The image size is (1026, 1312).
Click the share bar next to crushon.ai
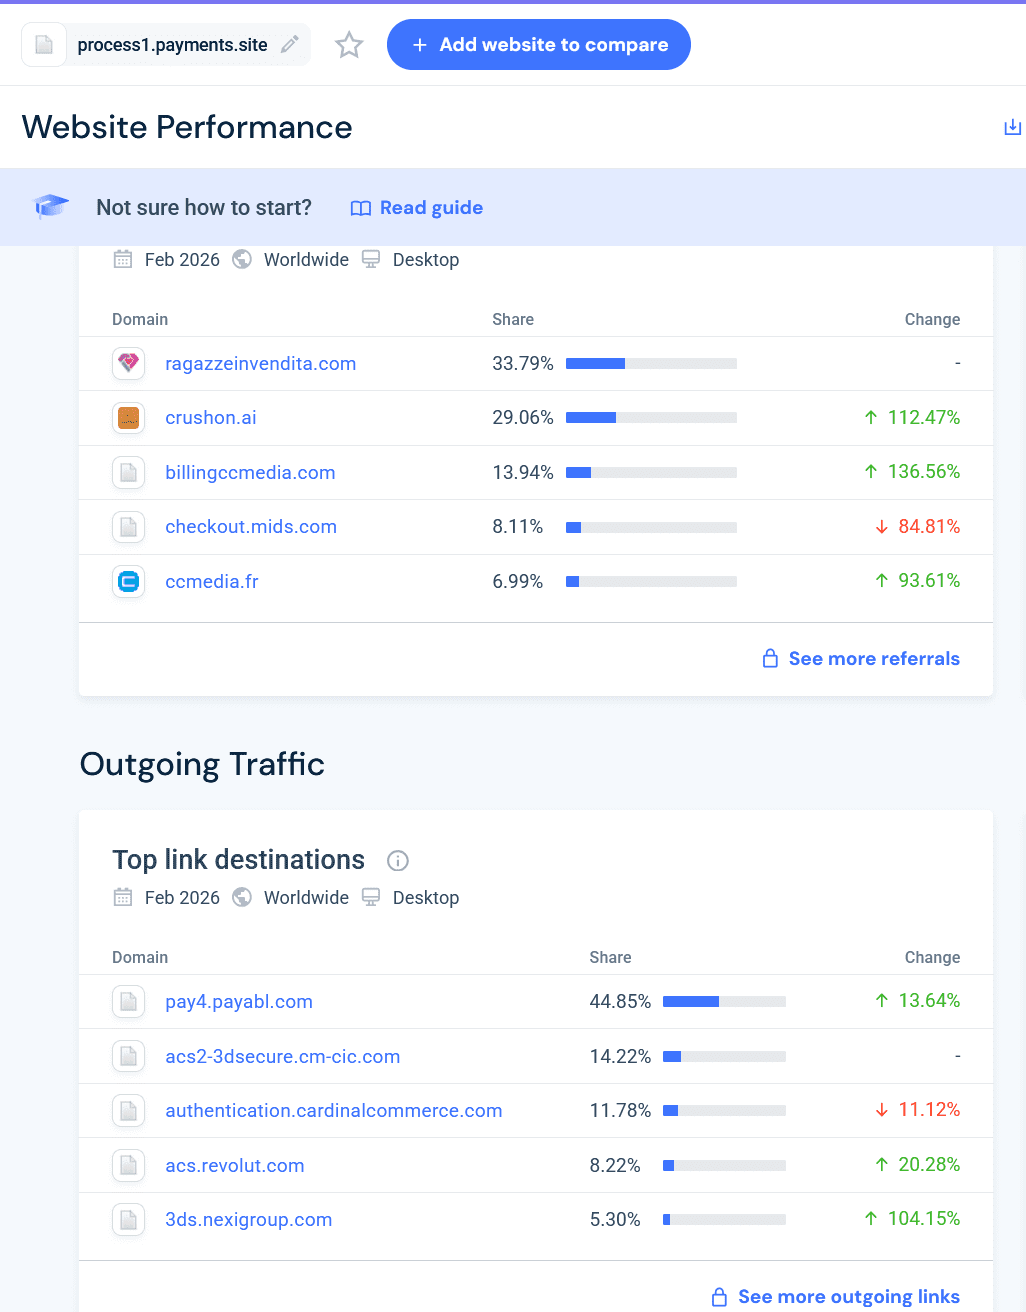point(651,418)
